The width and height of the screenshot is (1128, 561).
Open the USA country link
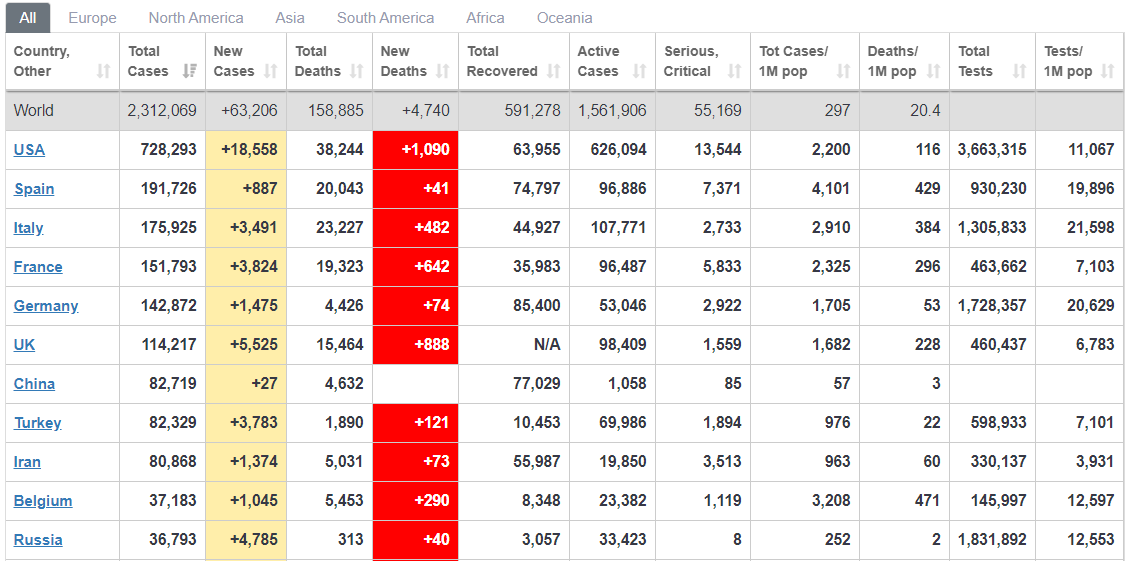(29, 150)
